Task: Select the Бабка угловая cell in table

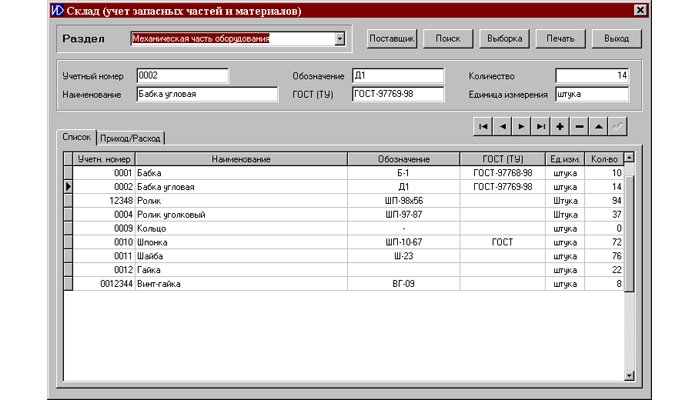Action: tap(241, 187)
